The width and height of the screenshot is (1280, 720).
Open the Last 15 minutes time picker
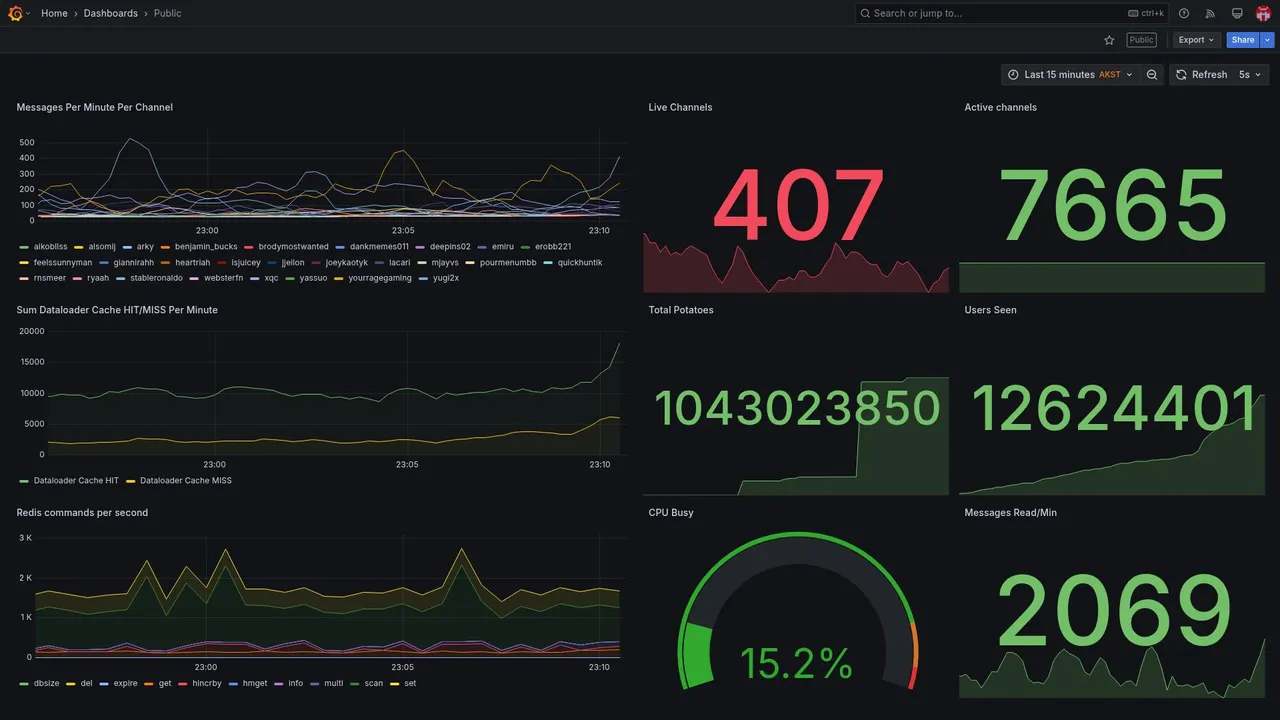tap(1070, 75)
